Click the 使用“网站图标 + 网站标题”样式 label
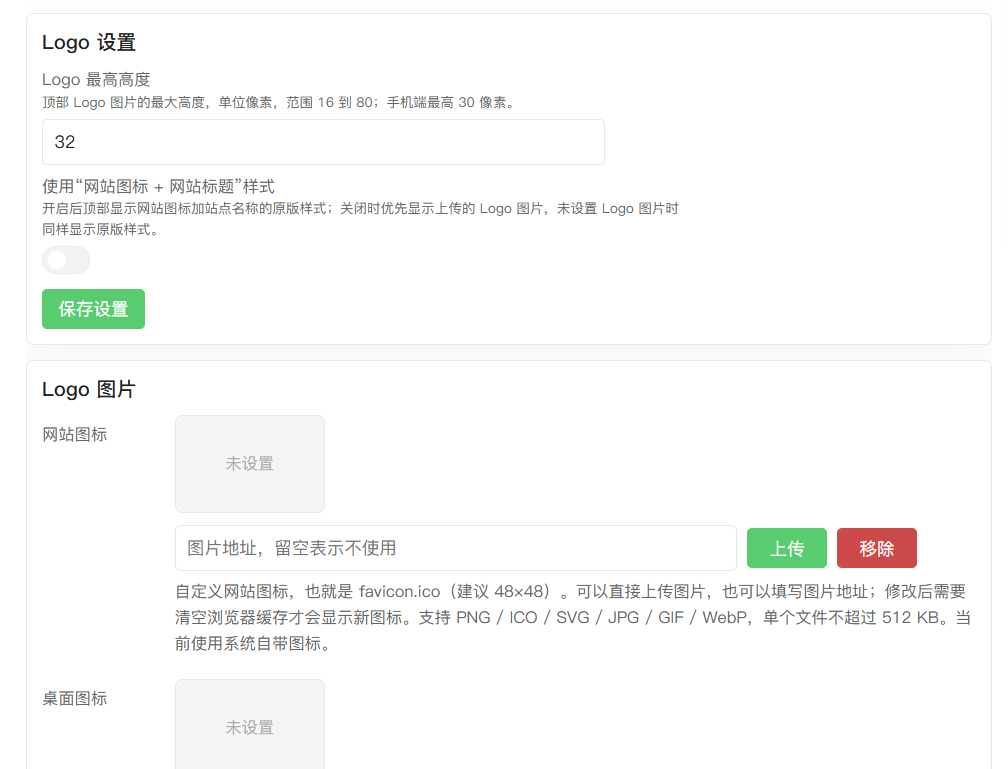The image size is (1008, 769). point(158,186)
